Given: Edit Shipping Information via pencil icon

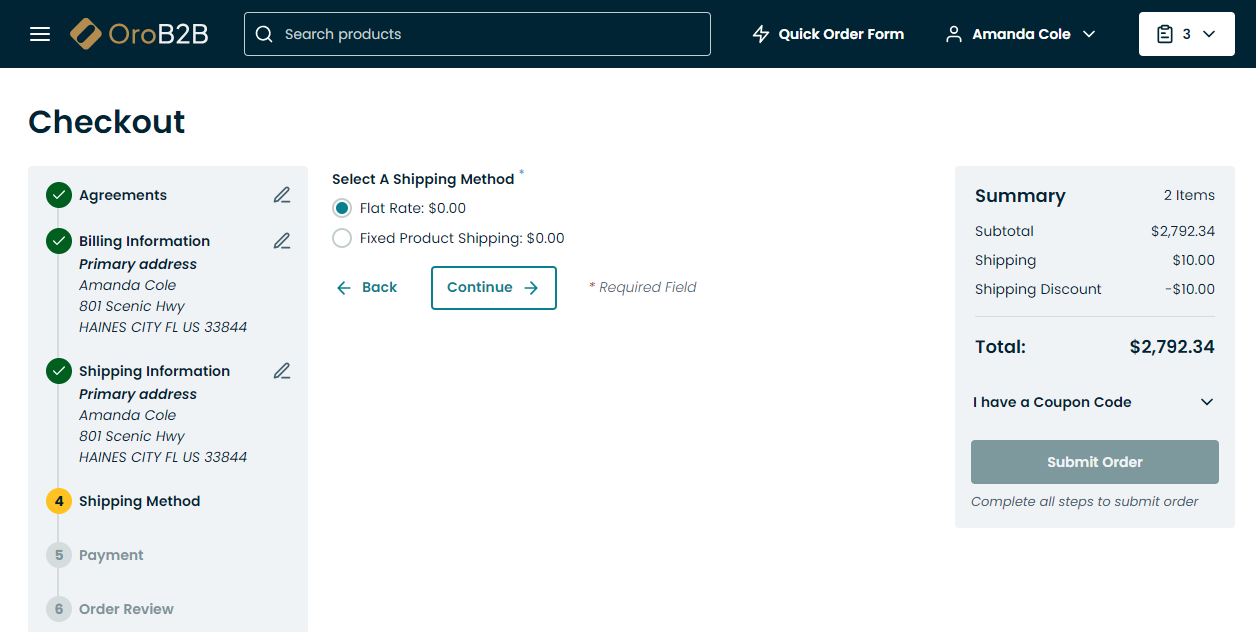Looking at the screenshot, I should click(x=282, y=371).
